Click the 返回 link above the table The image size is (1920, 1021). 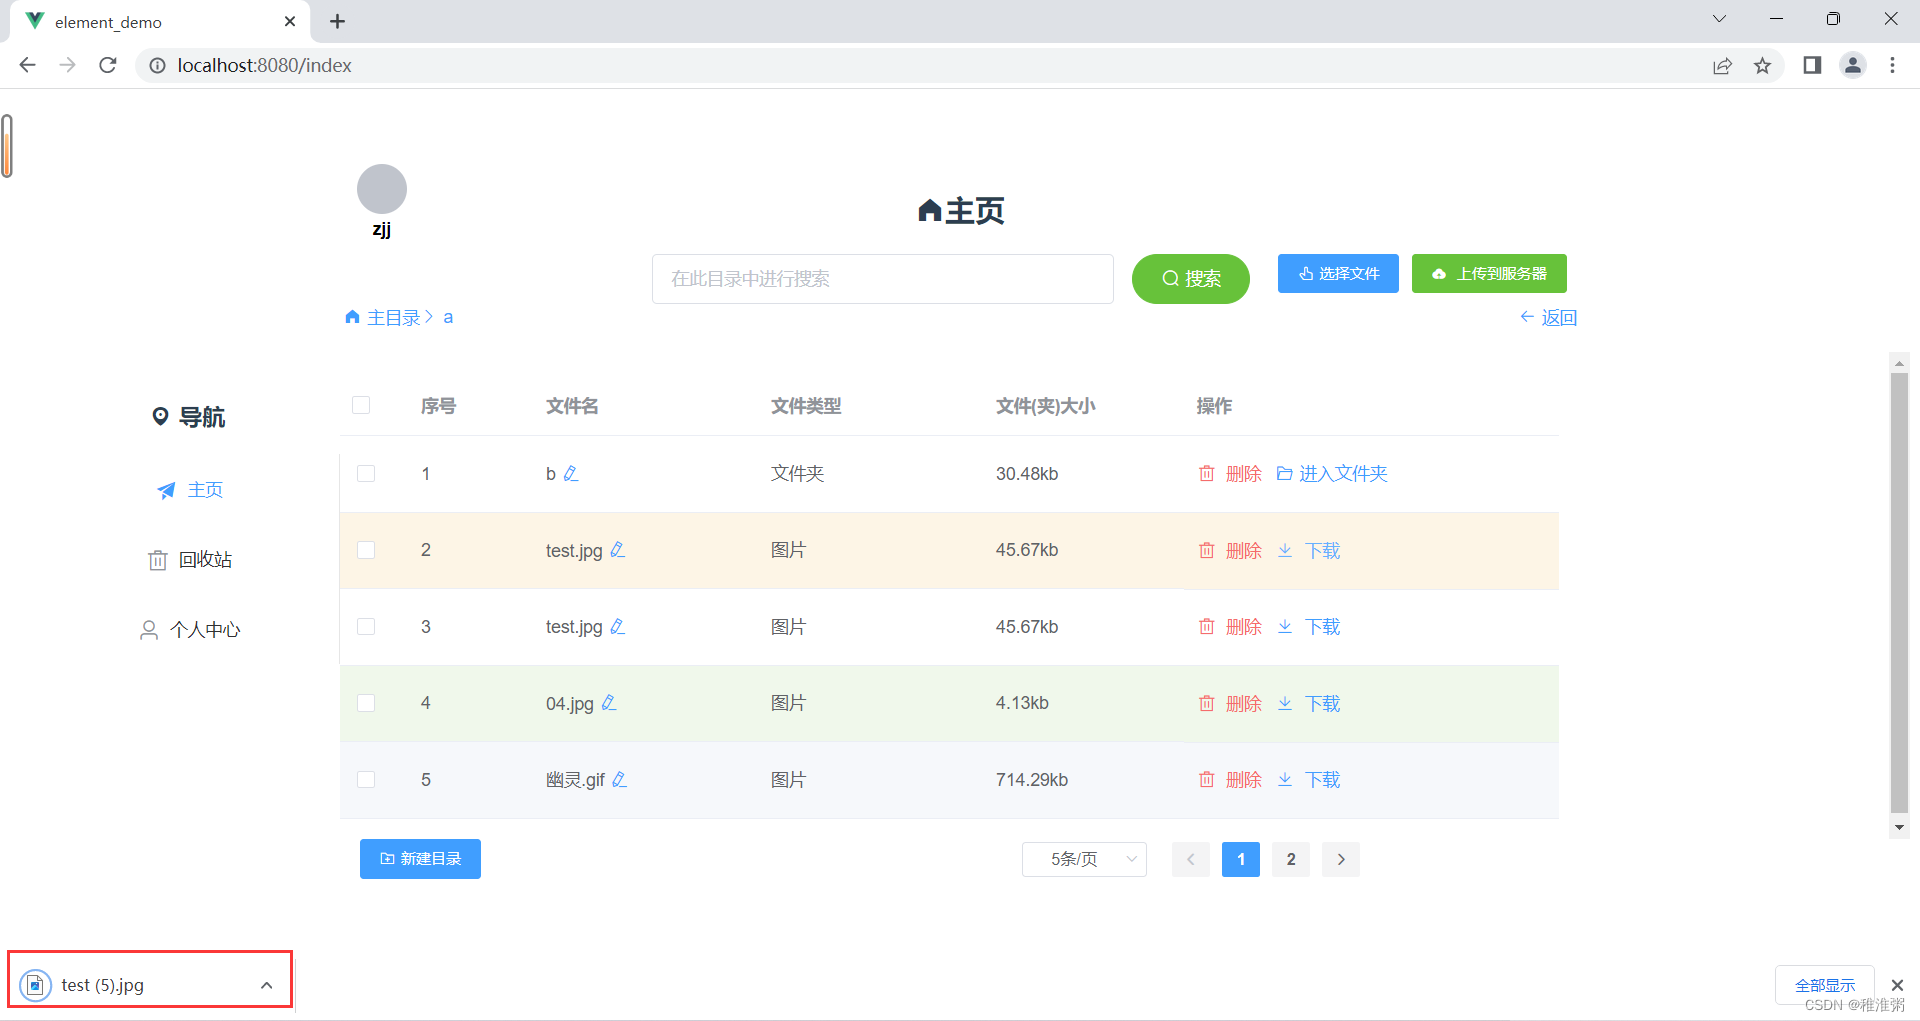click(x=1549, y=316)
